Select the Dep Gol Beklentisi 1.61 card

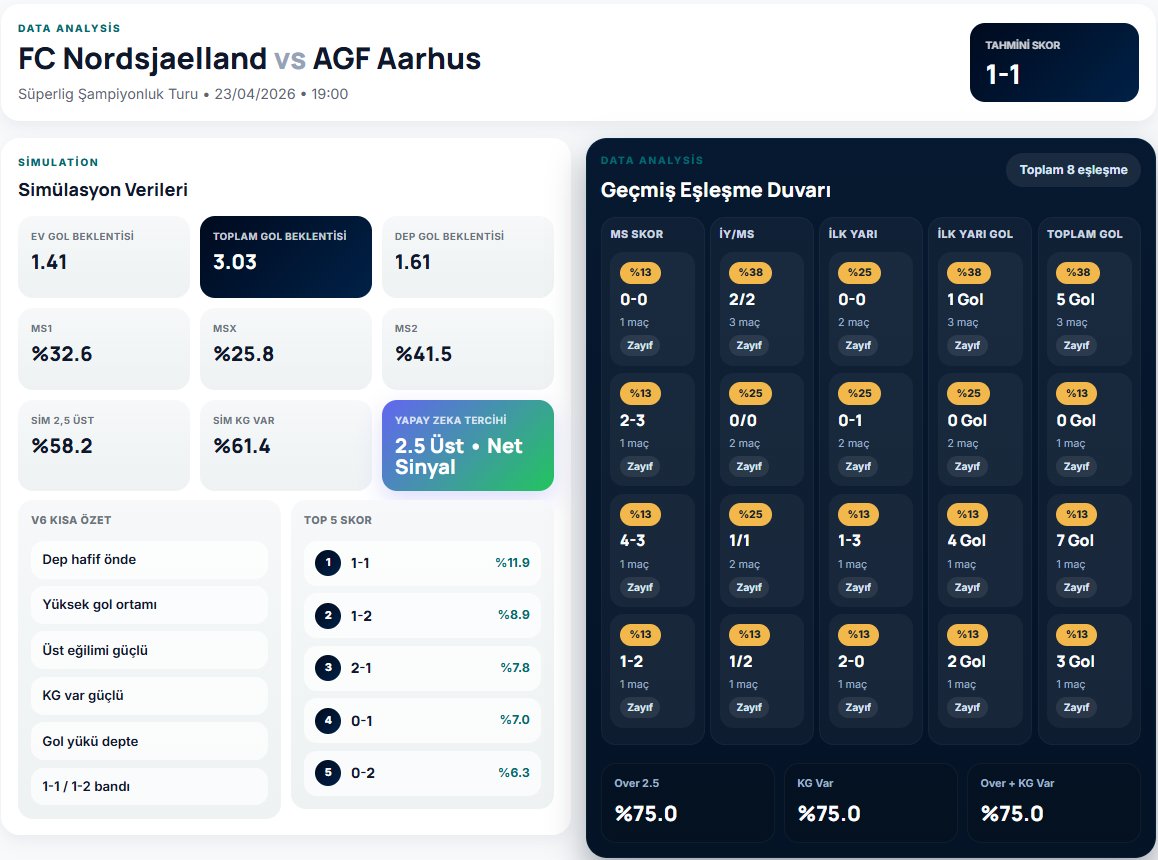pos(467,256)
